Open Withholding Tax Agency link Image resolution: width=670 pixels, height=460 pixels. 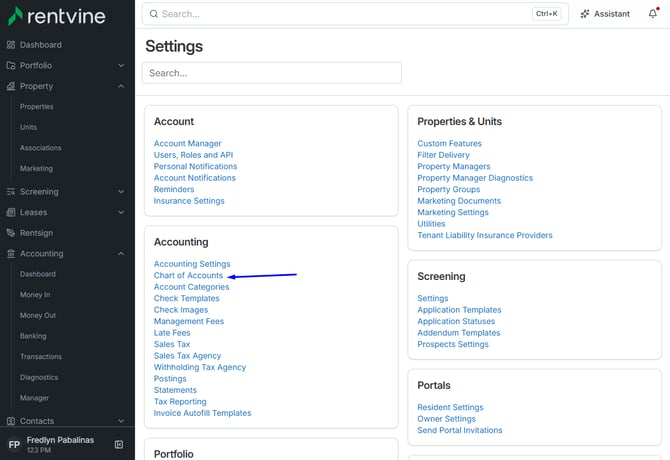[200, 367]
